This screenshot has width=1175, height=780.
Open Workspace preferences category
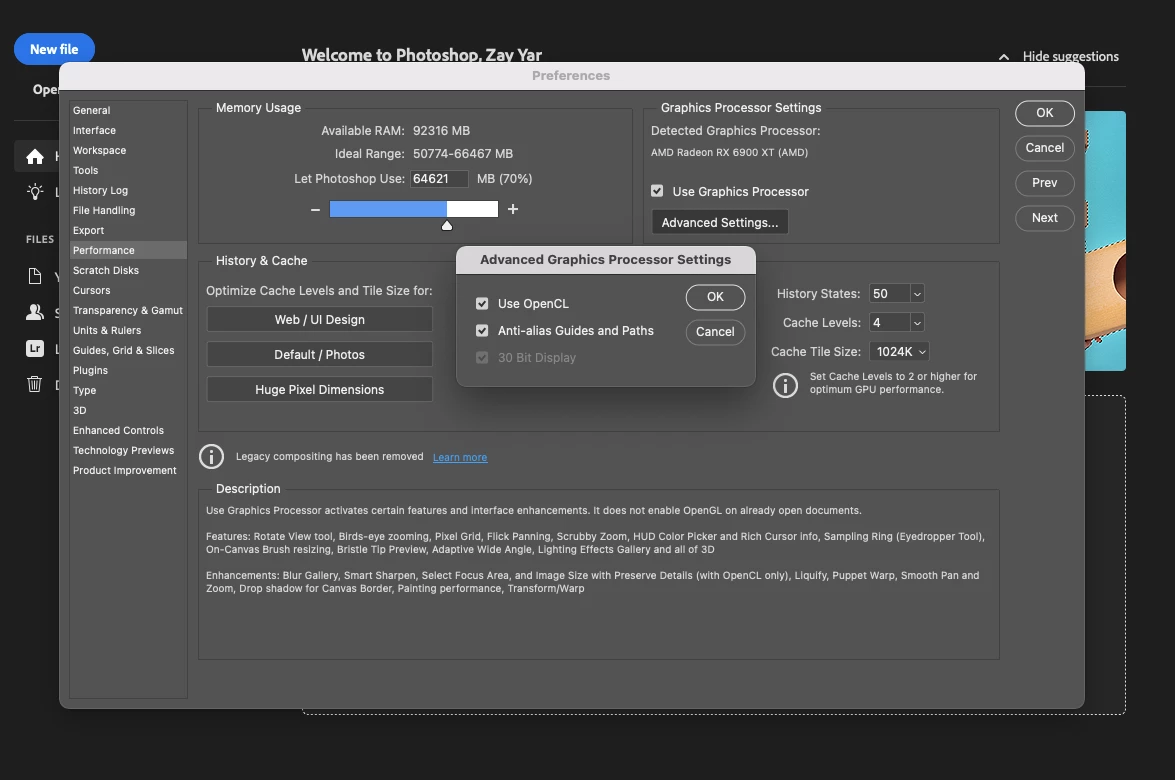pyautogui.click(x=128, y=151)
